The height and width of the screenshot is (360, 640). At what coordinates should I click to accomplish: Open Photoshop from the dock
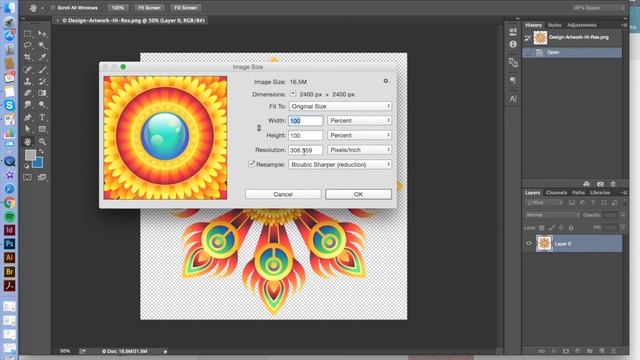coord(9,244)
